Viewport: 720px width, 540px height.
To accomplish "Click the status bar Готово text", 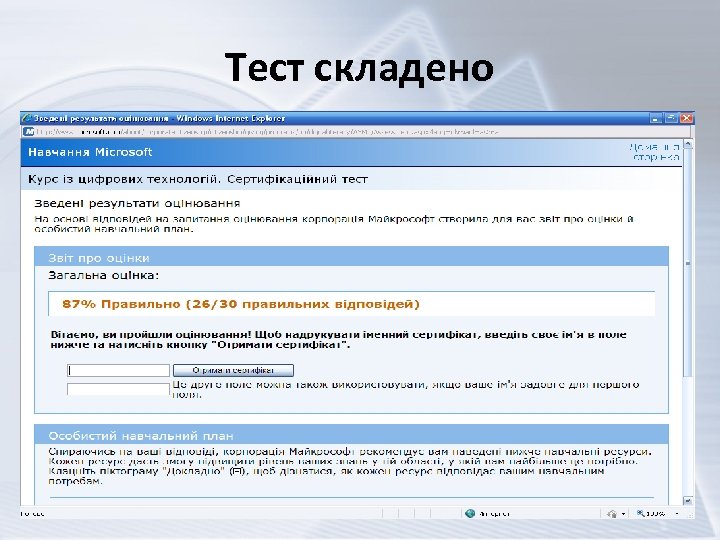I will 33,513.
